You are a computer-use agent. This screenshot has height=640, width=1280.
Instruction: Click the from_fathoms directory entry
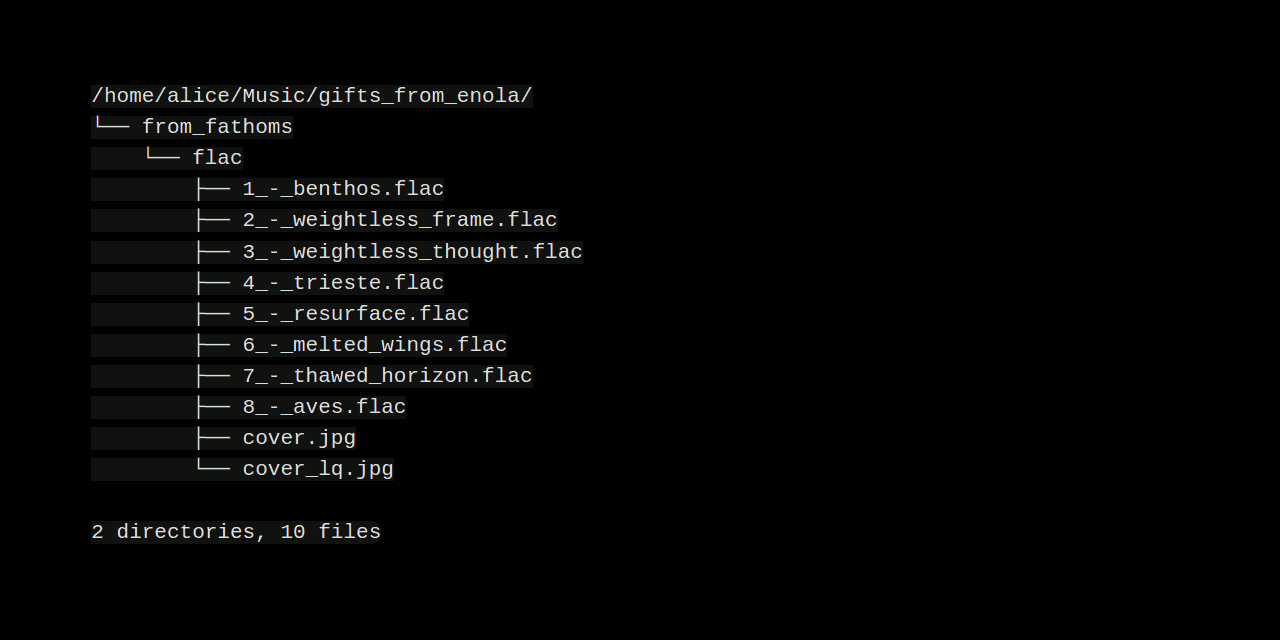click(x=217, y=127)
